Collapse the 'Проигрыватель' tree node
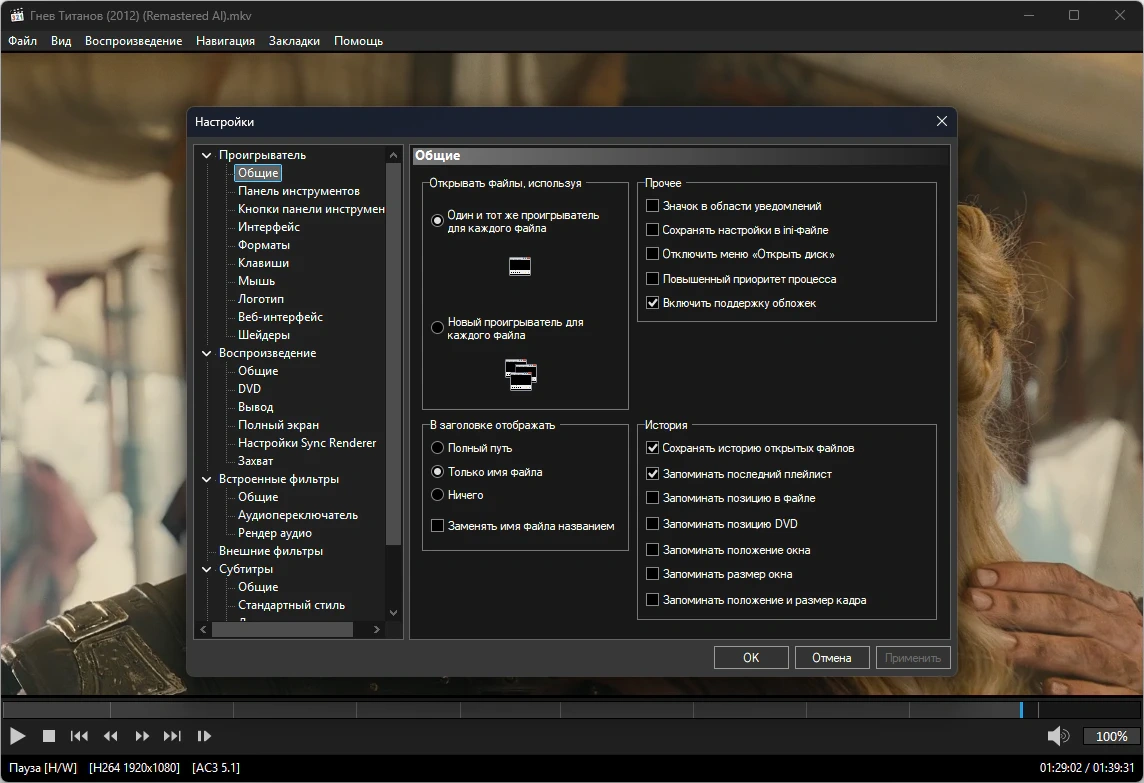 [x=207, y=155]
